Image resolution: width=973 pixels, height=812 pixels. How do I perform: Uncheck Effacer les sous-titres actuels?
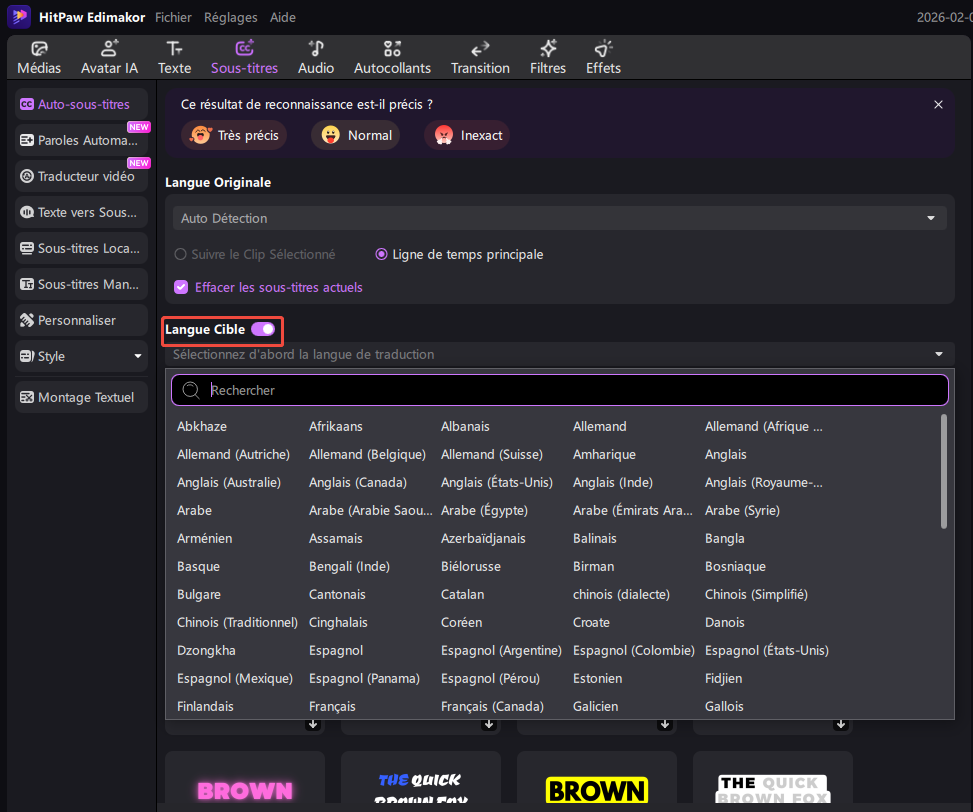coord(181,287)
